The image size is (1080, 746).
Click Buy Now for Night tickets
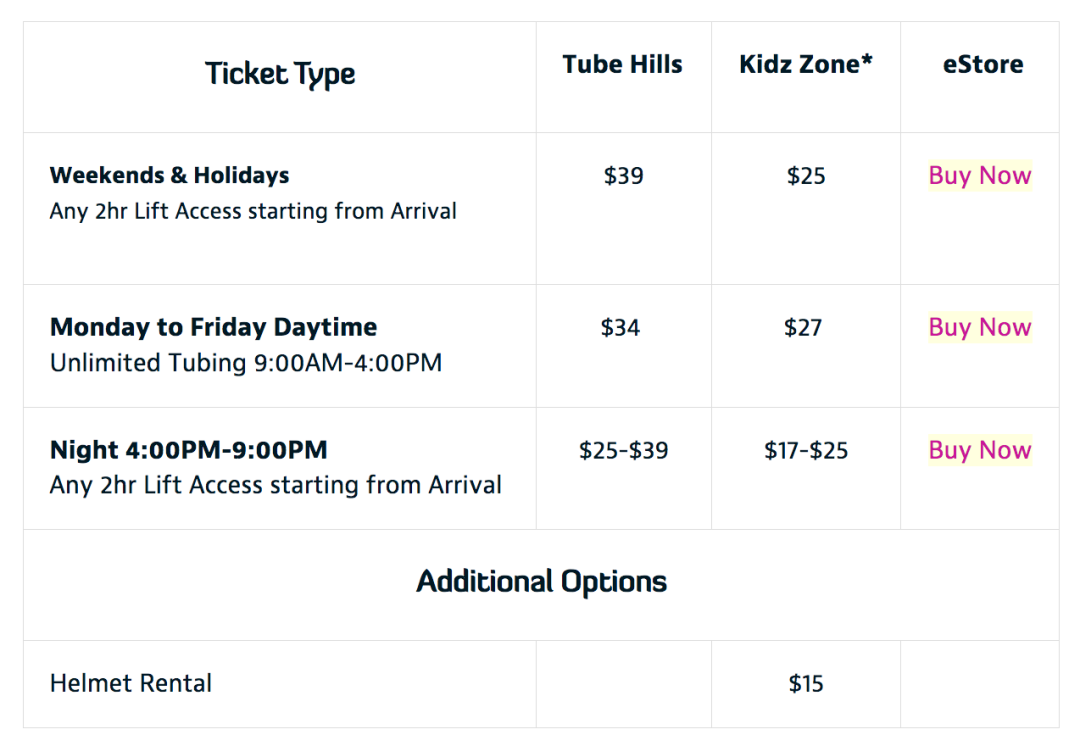coord(979,450)
